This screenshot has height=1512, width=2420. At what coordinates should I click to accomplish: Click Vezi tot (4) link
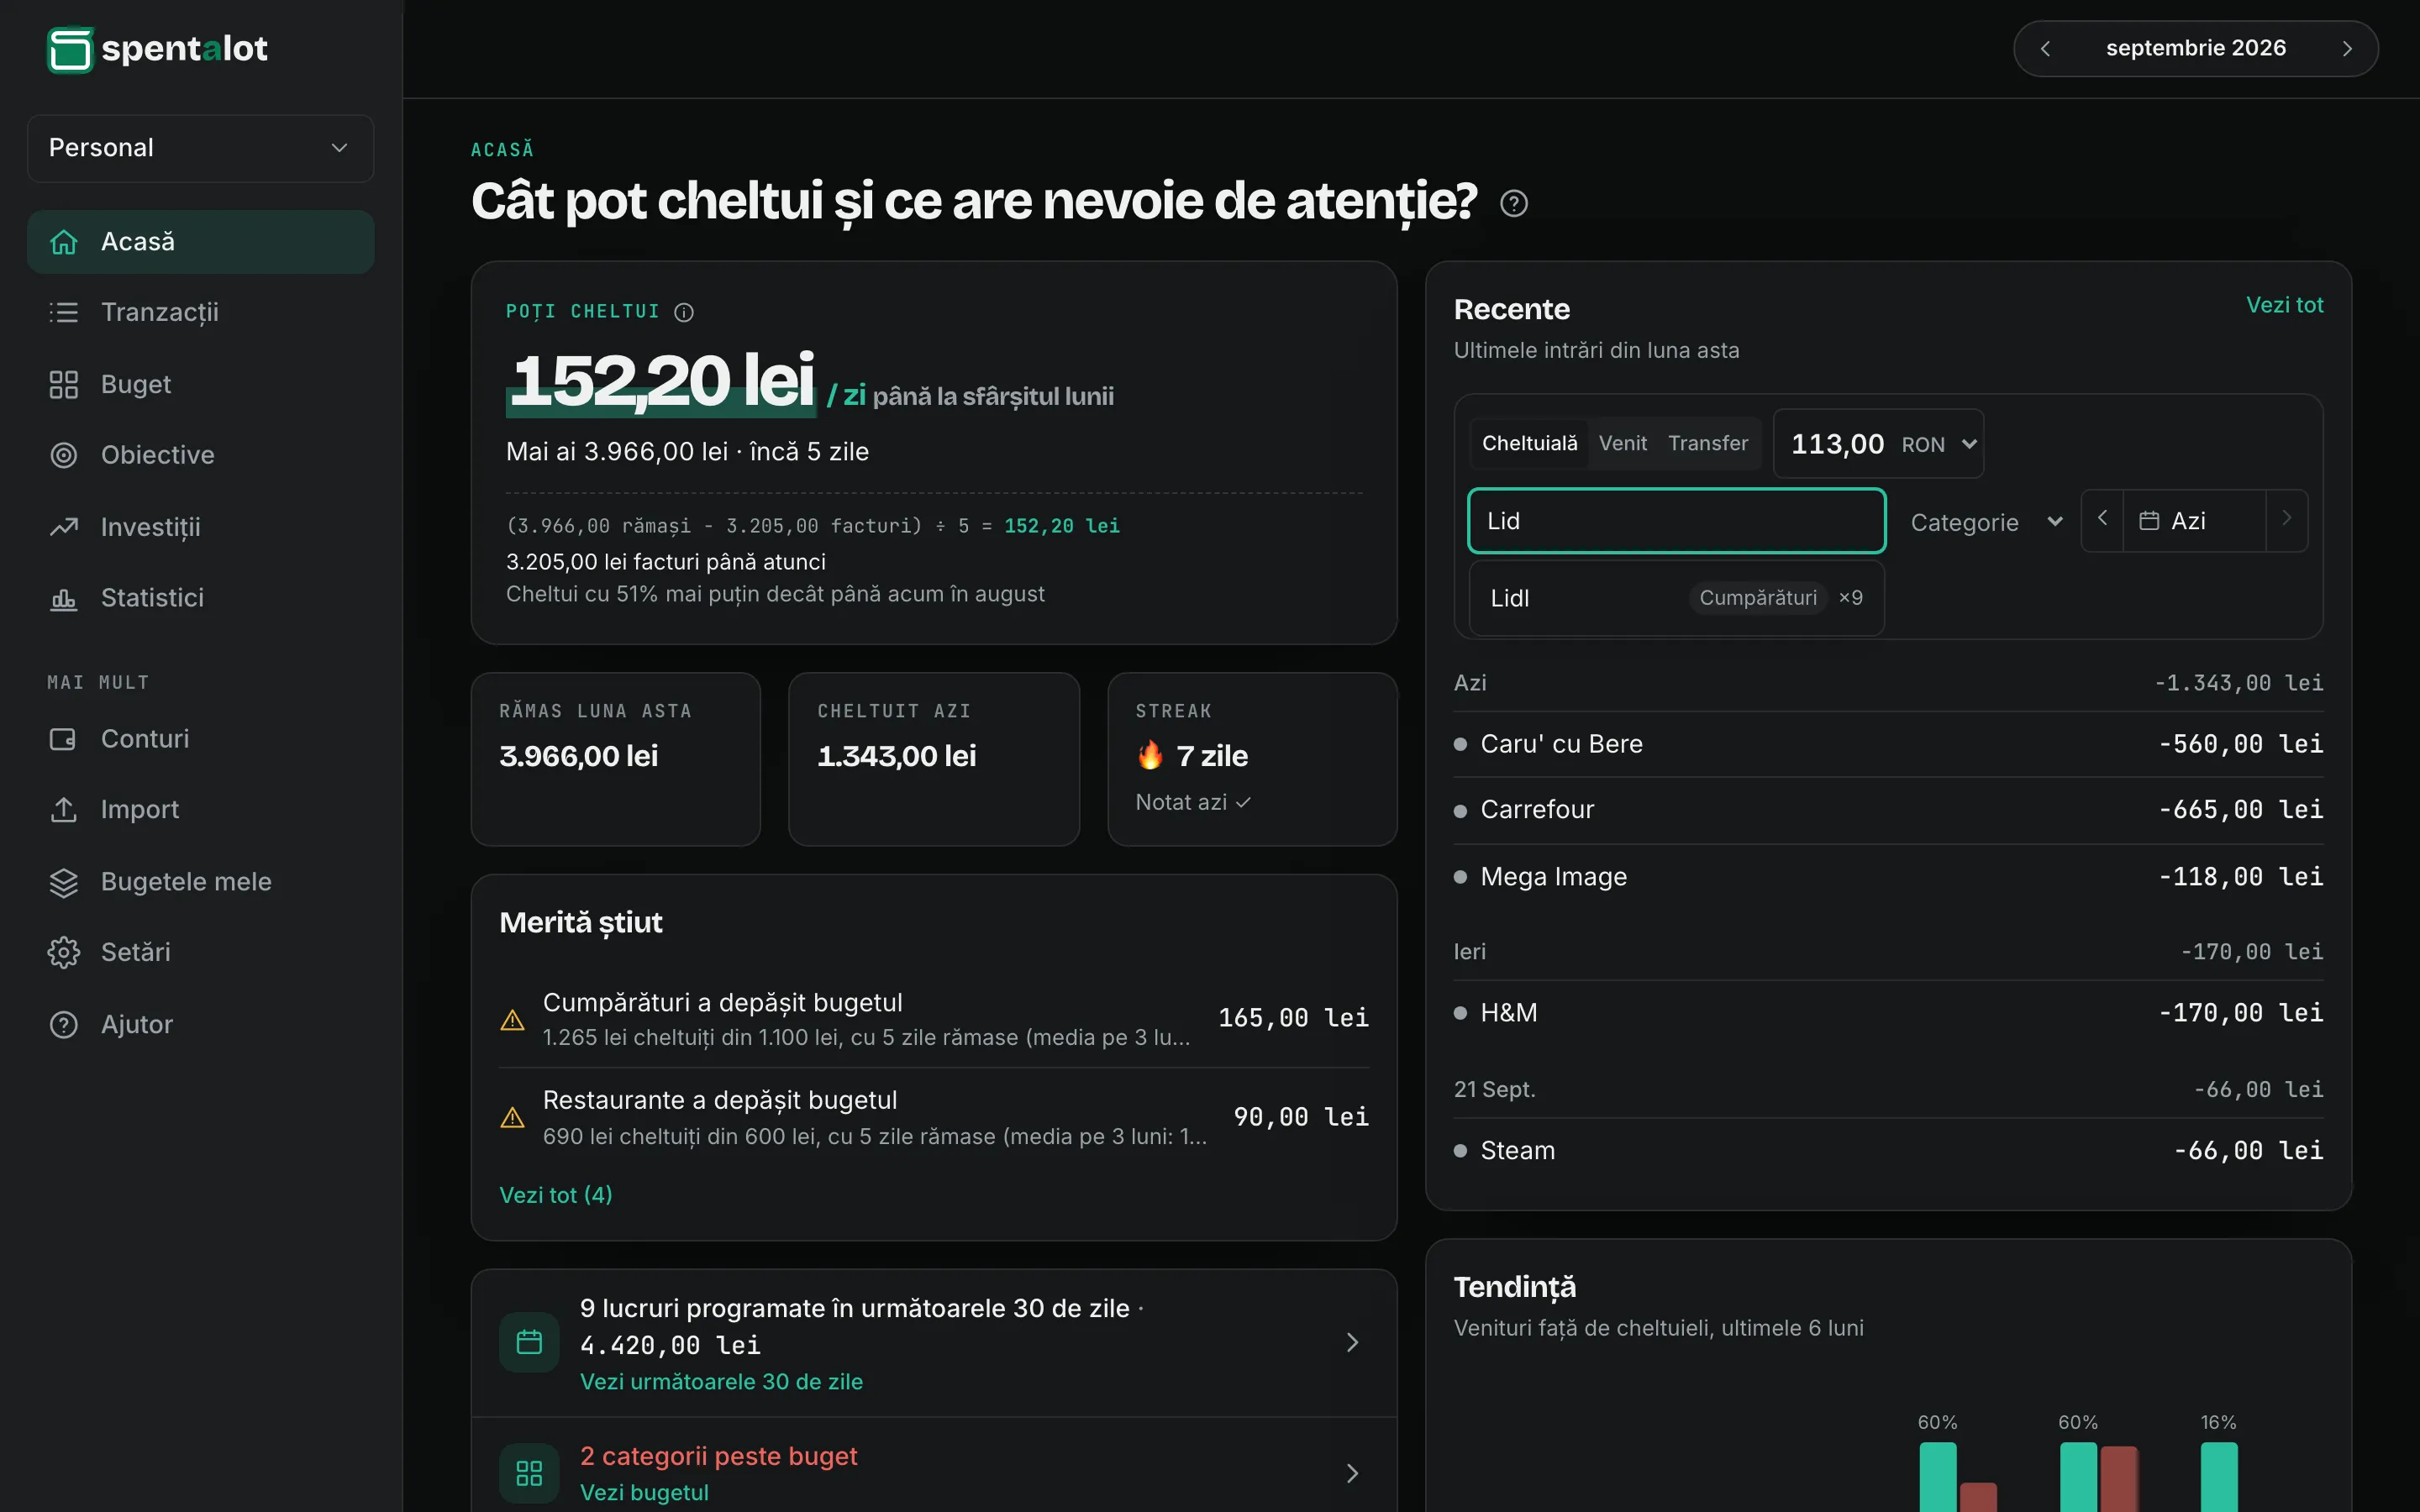tap(555, 1195)
